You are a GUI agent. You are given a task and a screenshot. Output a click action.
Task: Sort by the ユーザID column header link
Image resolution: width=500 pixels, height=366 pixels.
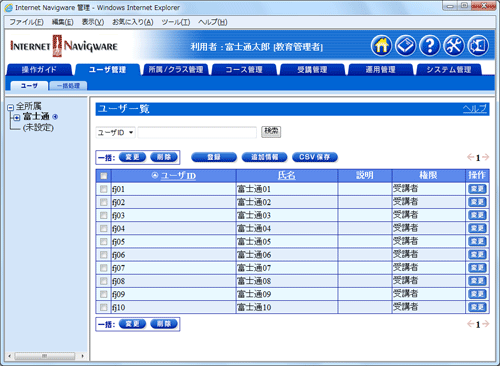click(178, 175)
